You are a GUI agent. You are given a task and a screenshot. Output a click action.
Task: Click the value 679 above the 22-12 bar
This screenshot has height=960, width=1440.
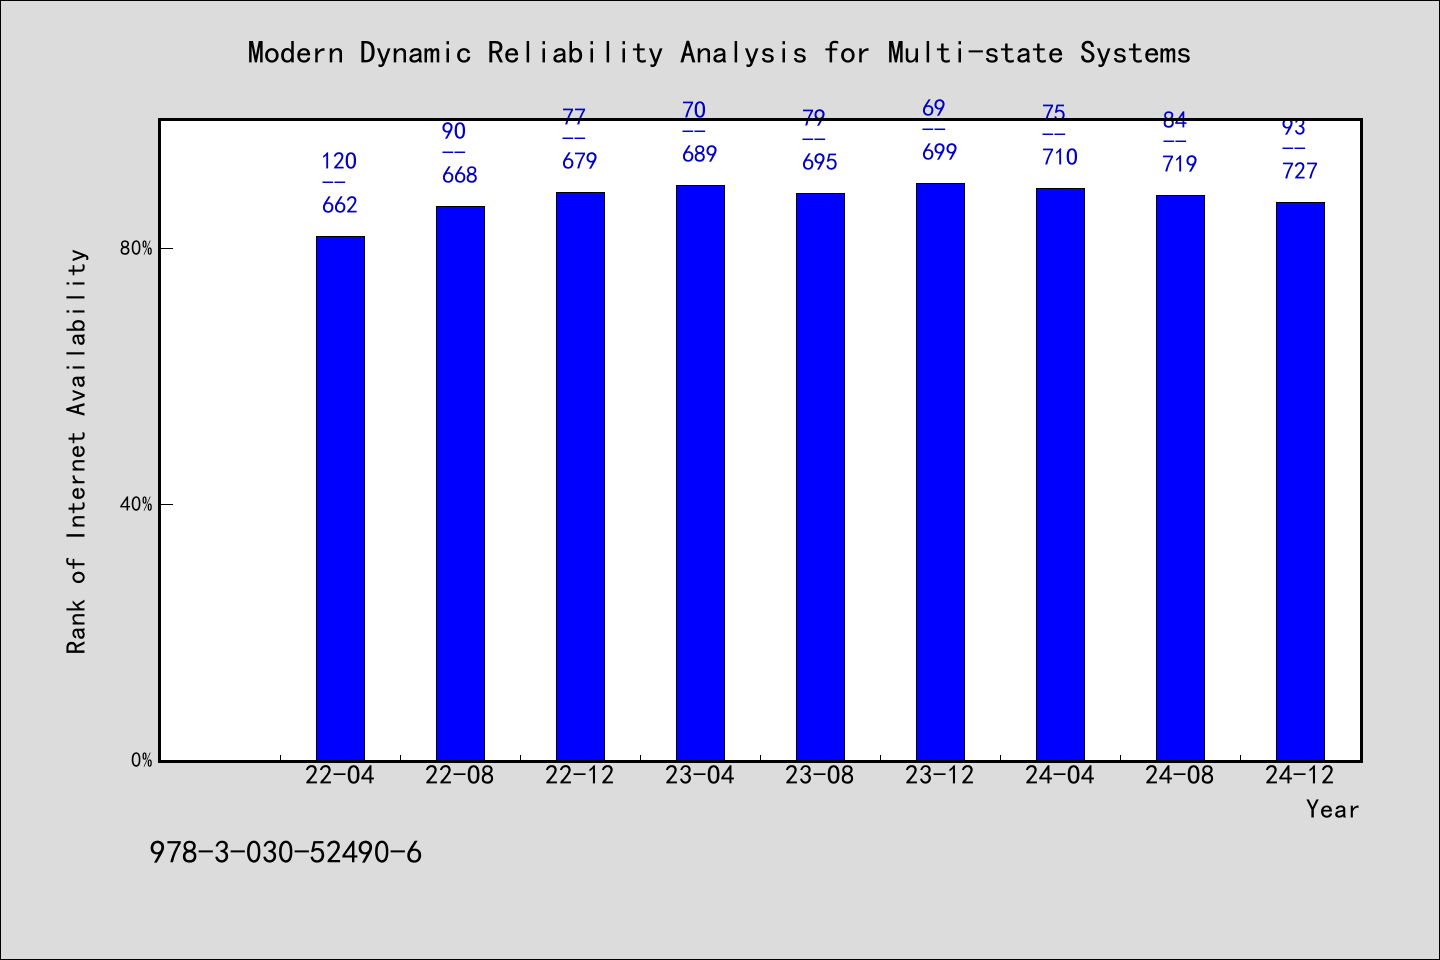580,161
